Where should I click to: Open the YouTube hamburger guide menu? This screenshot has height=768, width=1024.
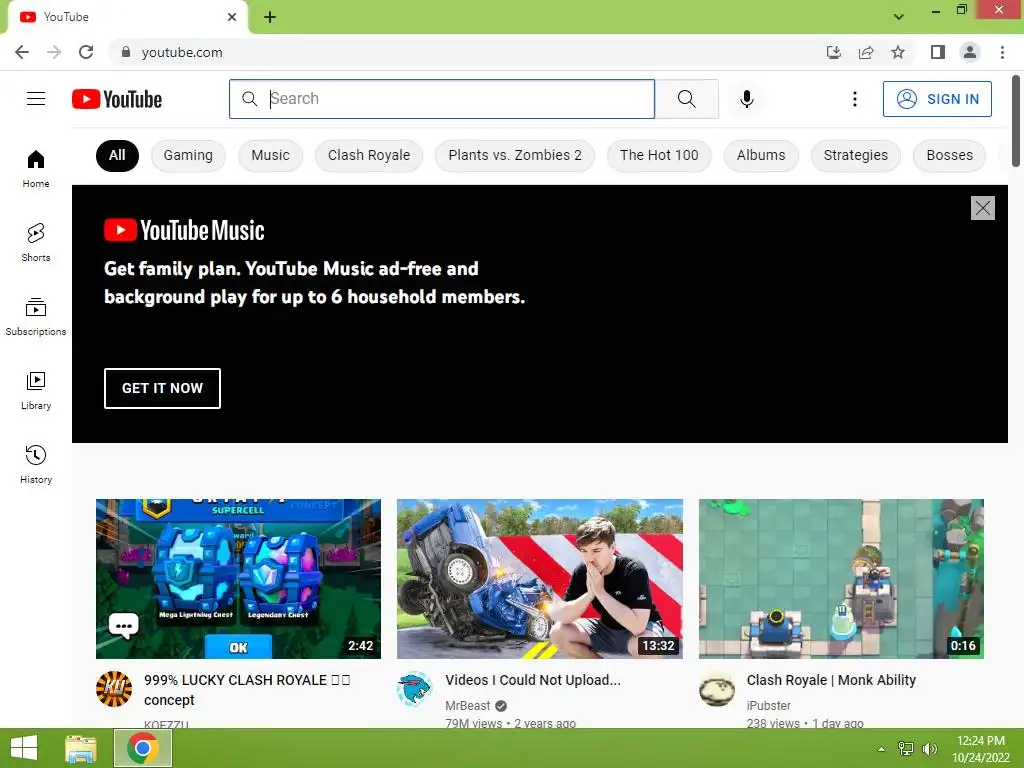point(36,99)
